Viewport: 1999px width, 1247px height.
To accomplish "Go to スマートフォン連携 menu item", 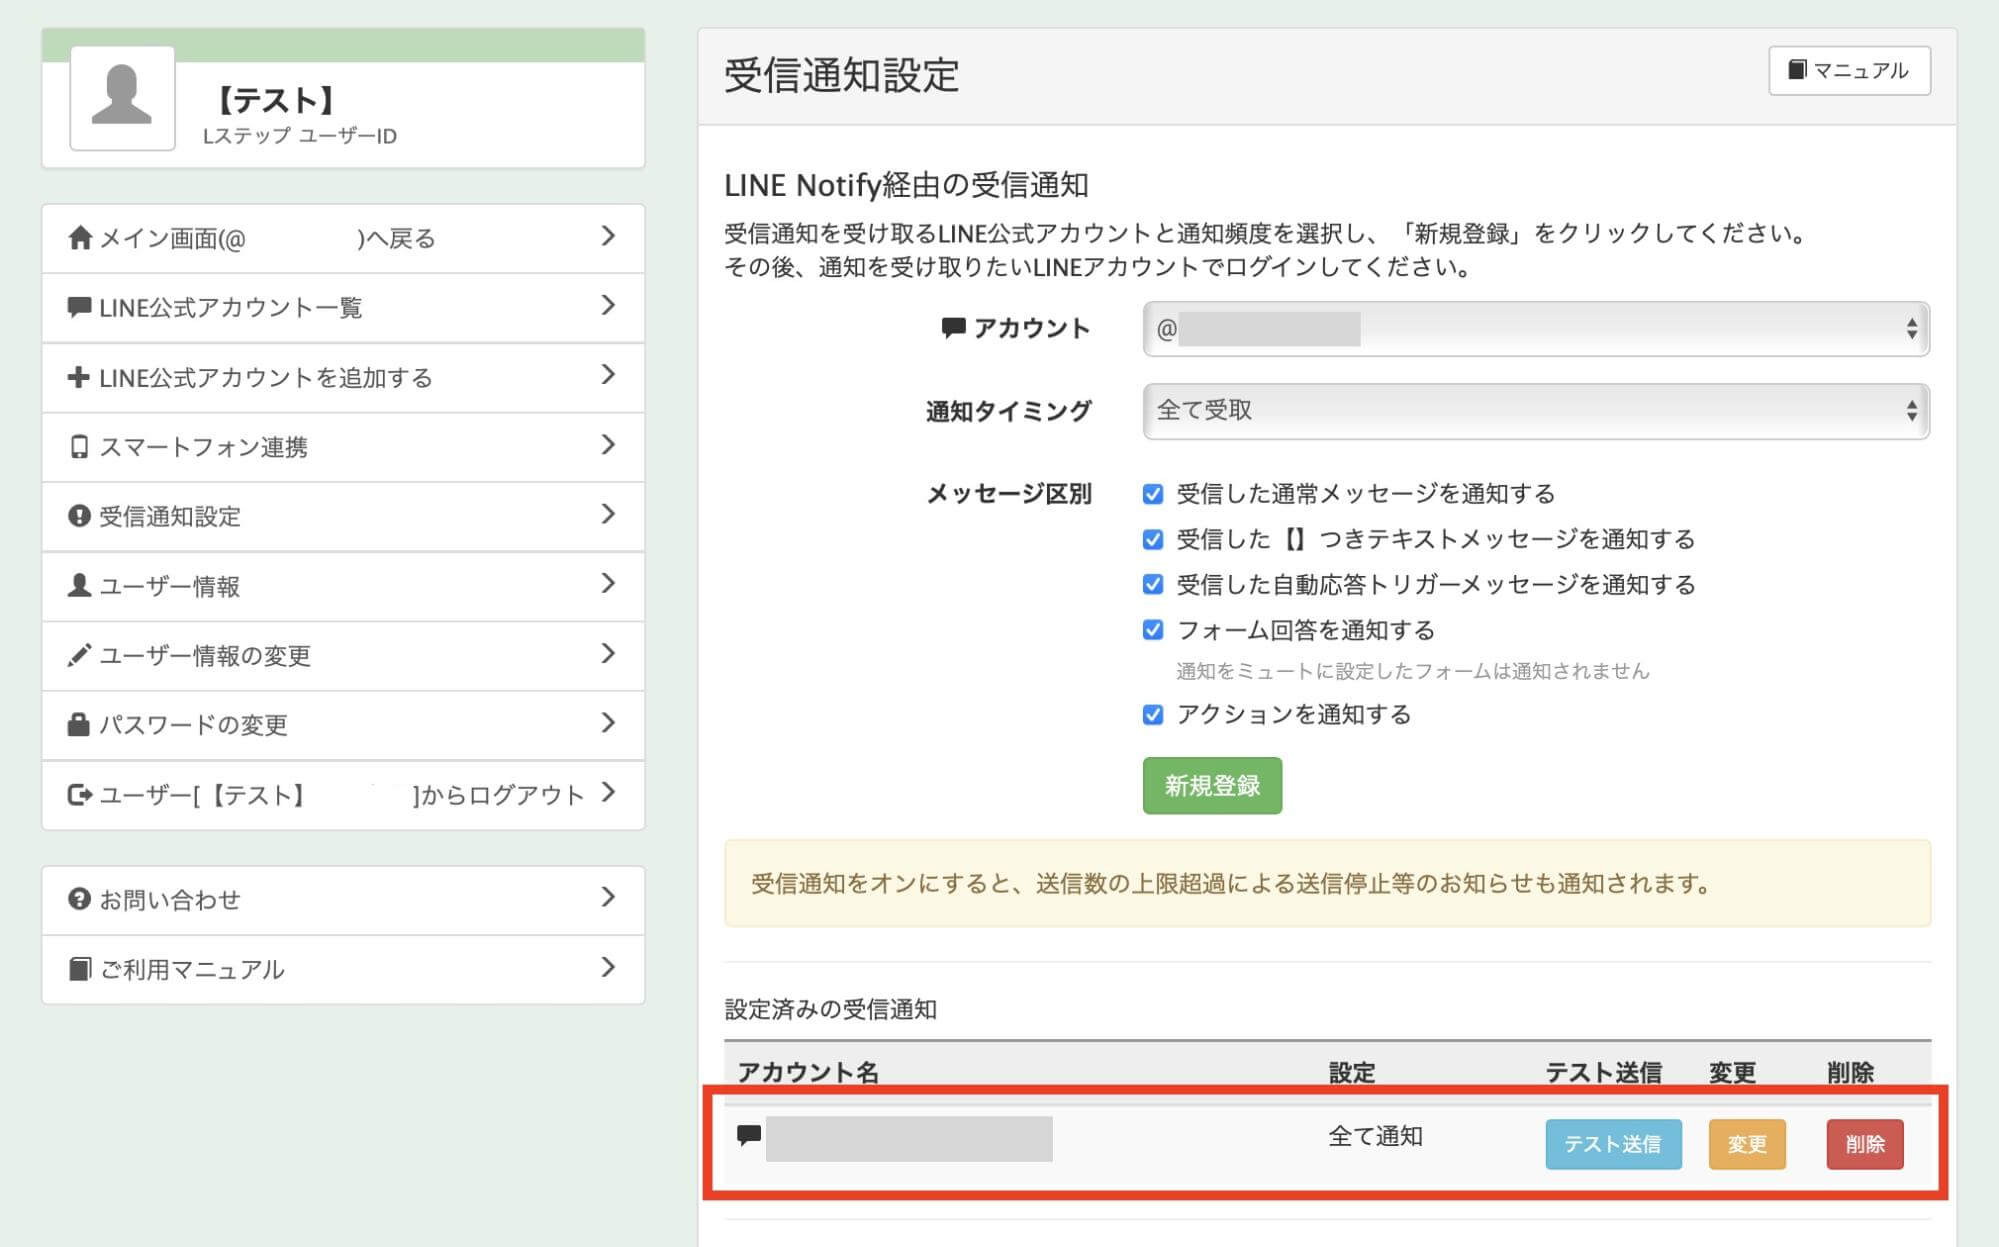I will [x=343, y=447].
